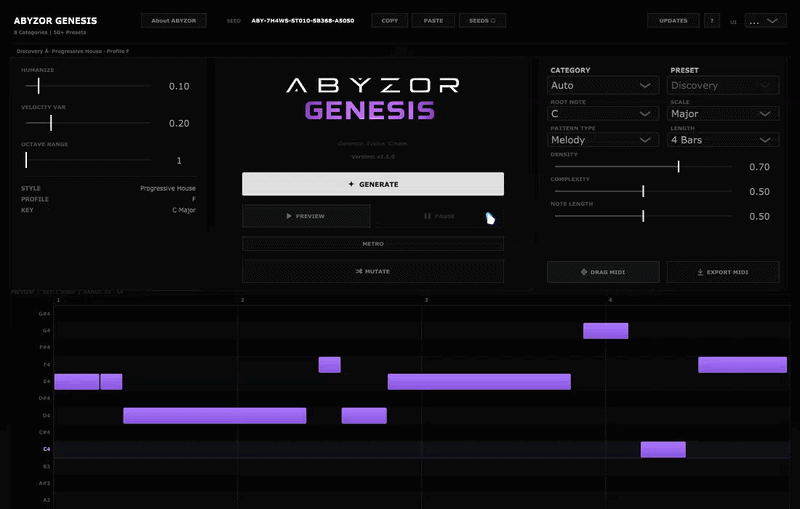The height and width of the screenshot is (509, 800).
Task: Click the Humanize value 0.10
Action: pos(179,86)
